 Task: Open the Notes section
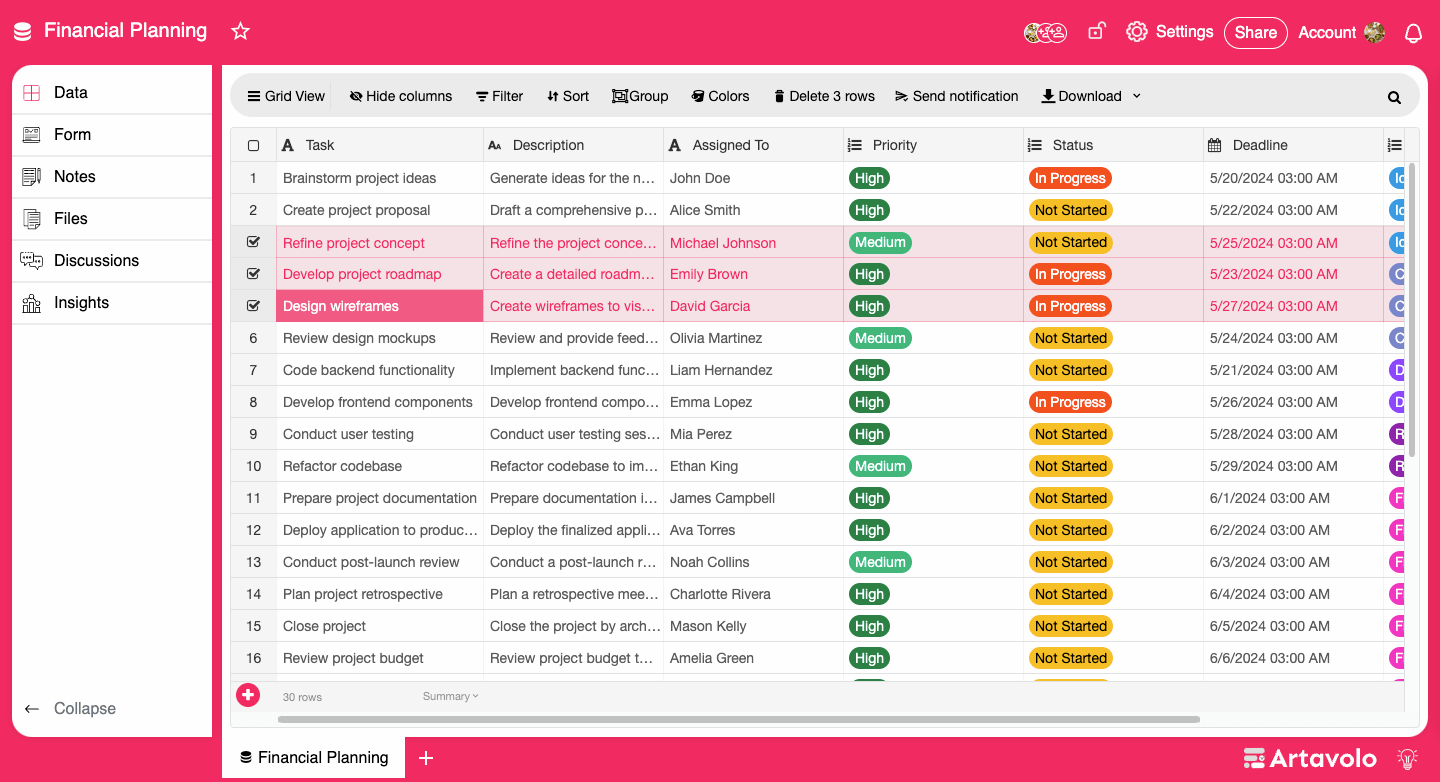112,176
